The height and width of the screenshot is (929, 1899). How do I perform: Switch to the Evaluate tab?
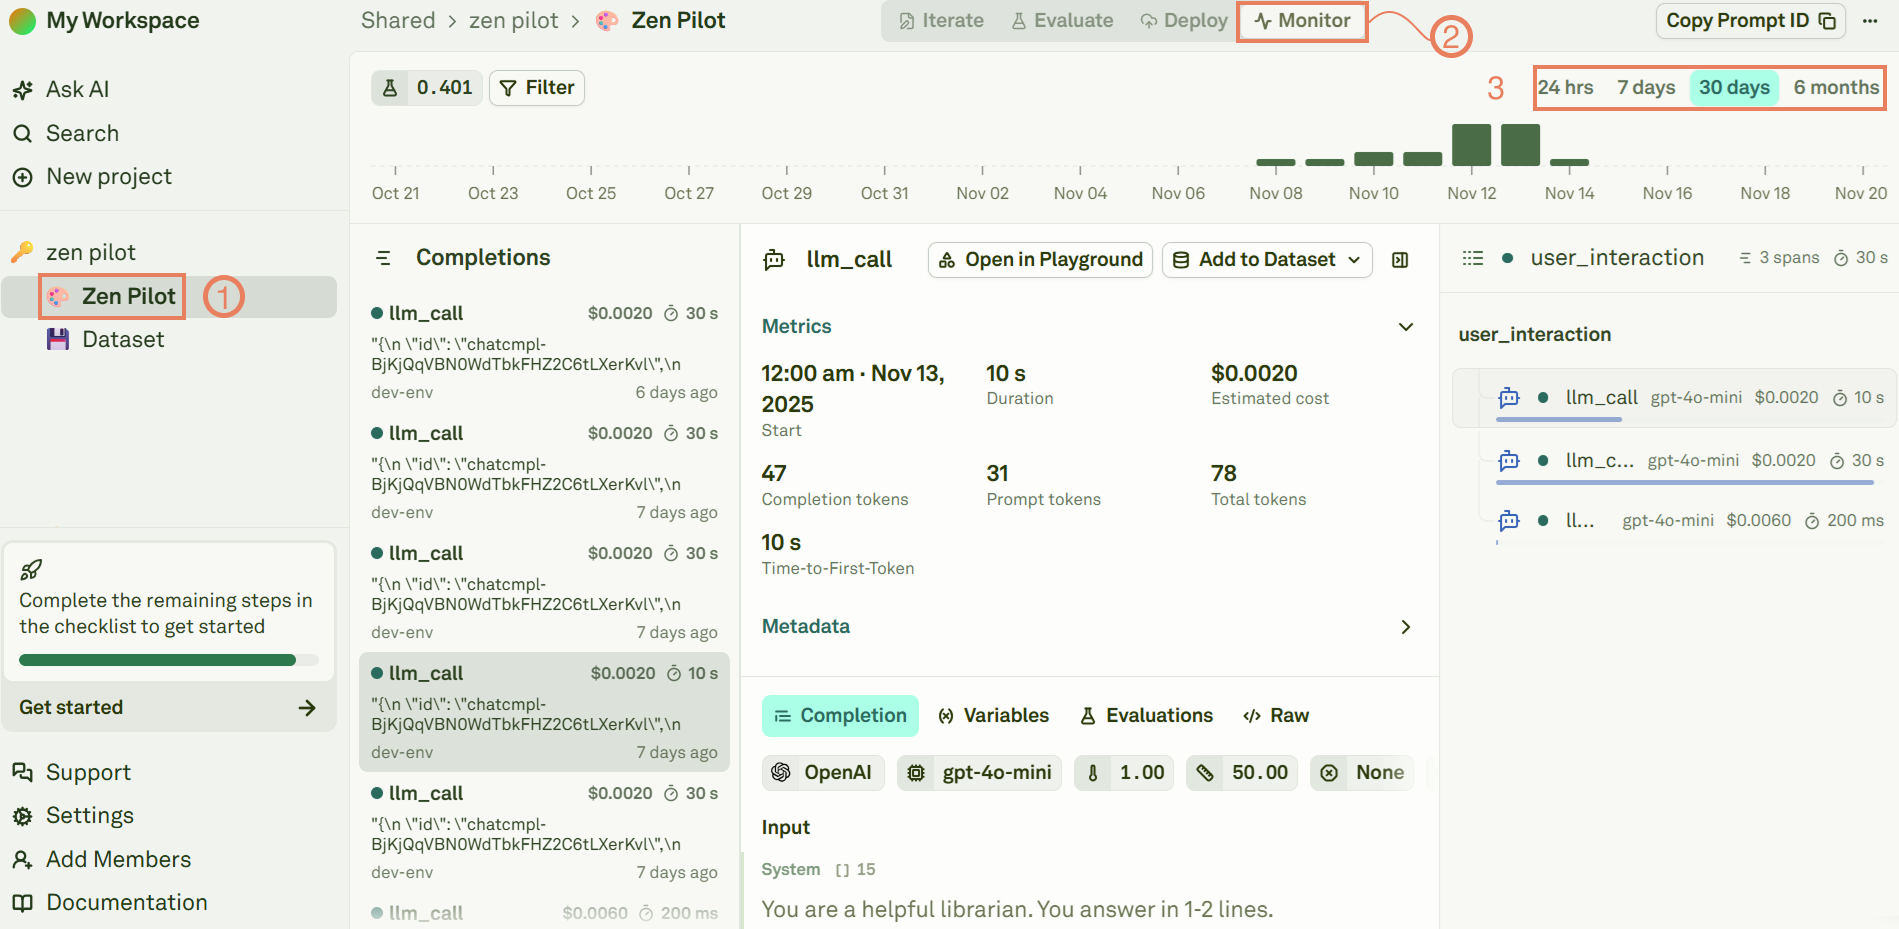coord(1062,21)
